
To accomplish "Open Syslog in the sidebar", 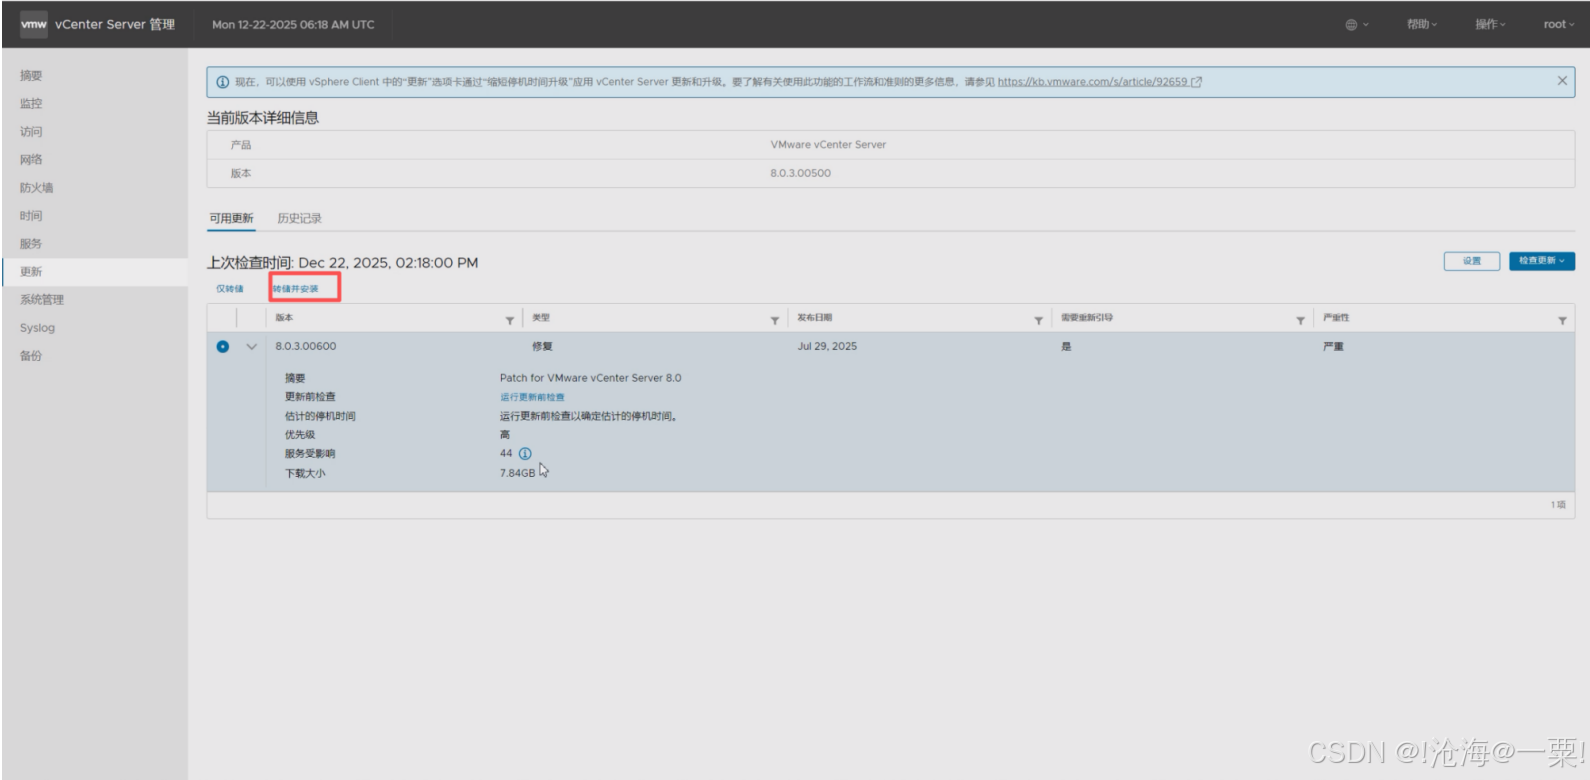I will tap(37, 328).
